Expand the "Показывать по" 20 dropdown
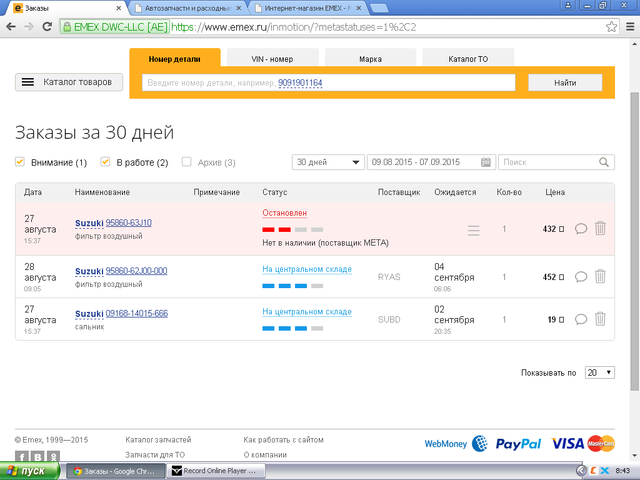This screenshot has height=480, width=640. [x=600, y=372]
